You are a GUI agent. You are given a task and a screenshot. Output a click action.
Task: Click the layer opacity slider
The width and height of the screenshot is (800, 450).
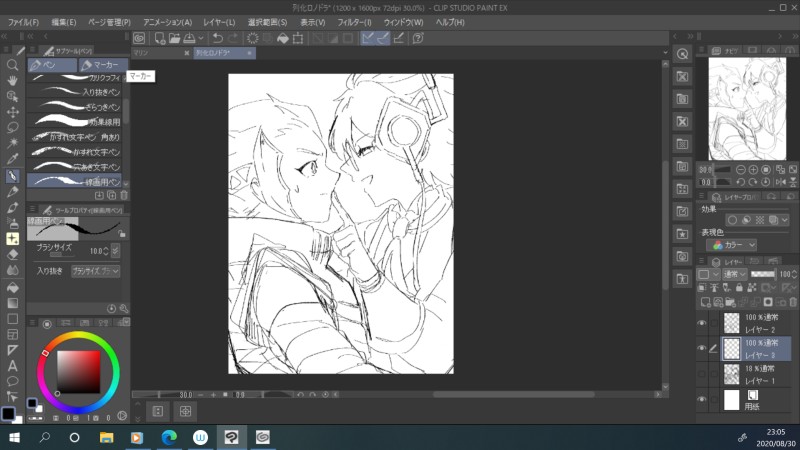coord(763,274)
